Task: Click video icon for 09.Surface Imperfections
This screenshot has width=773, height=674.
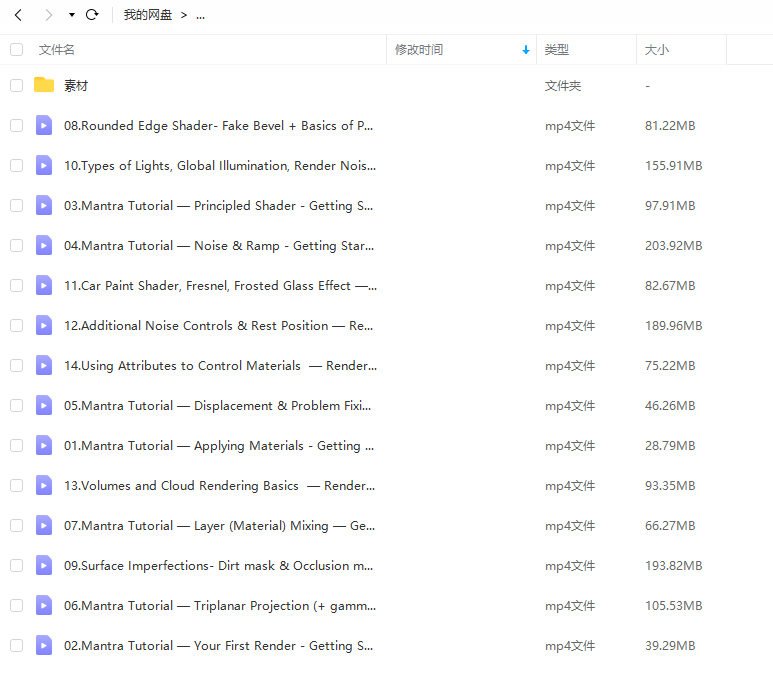Action: tap(44, 565)
